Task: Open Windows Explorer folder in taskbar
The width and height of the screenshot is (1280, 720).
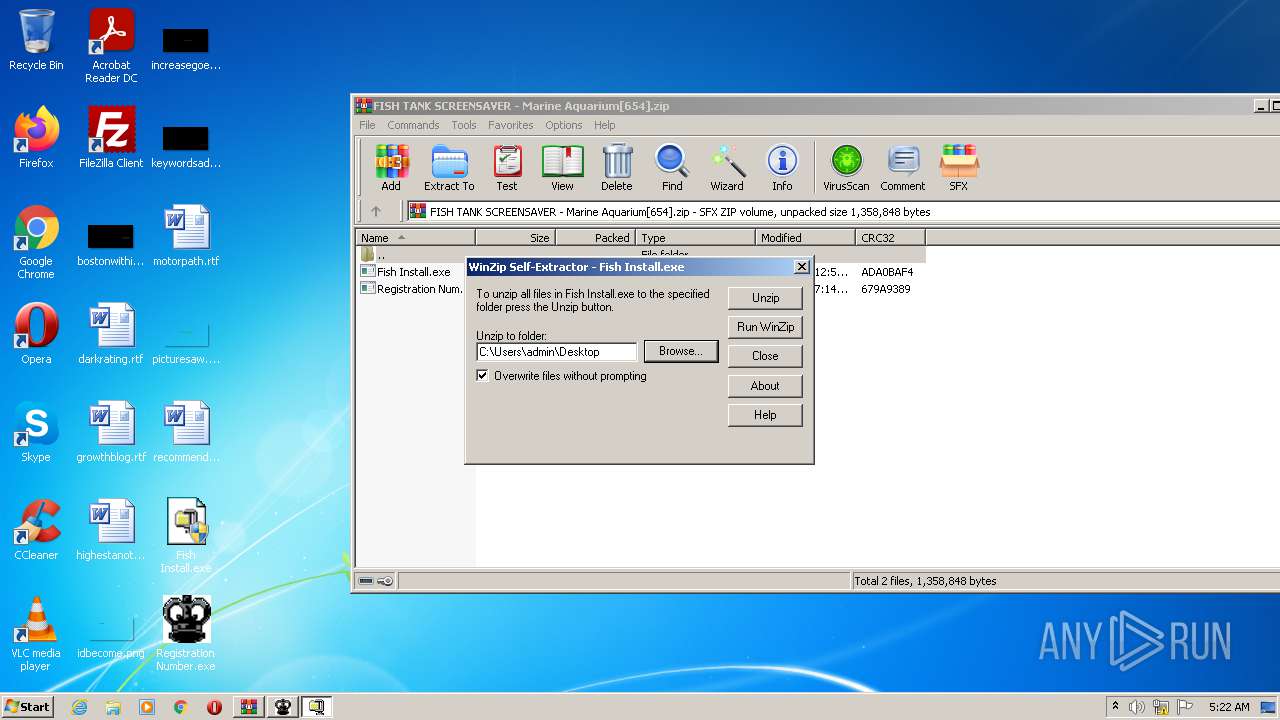Action: [113, 707]
